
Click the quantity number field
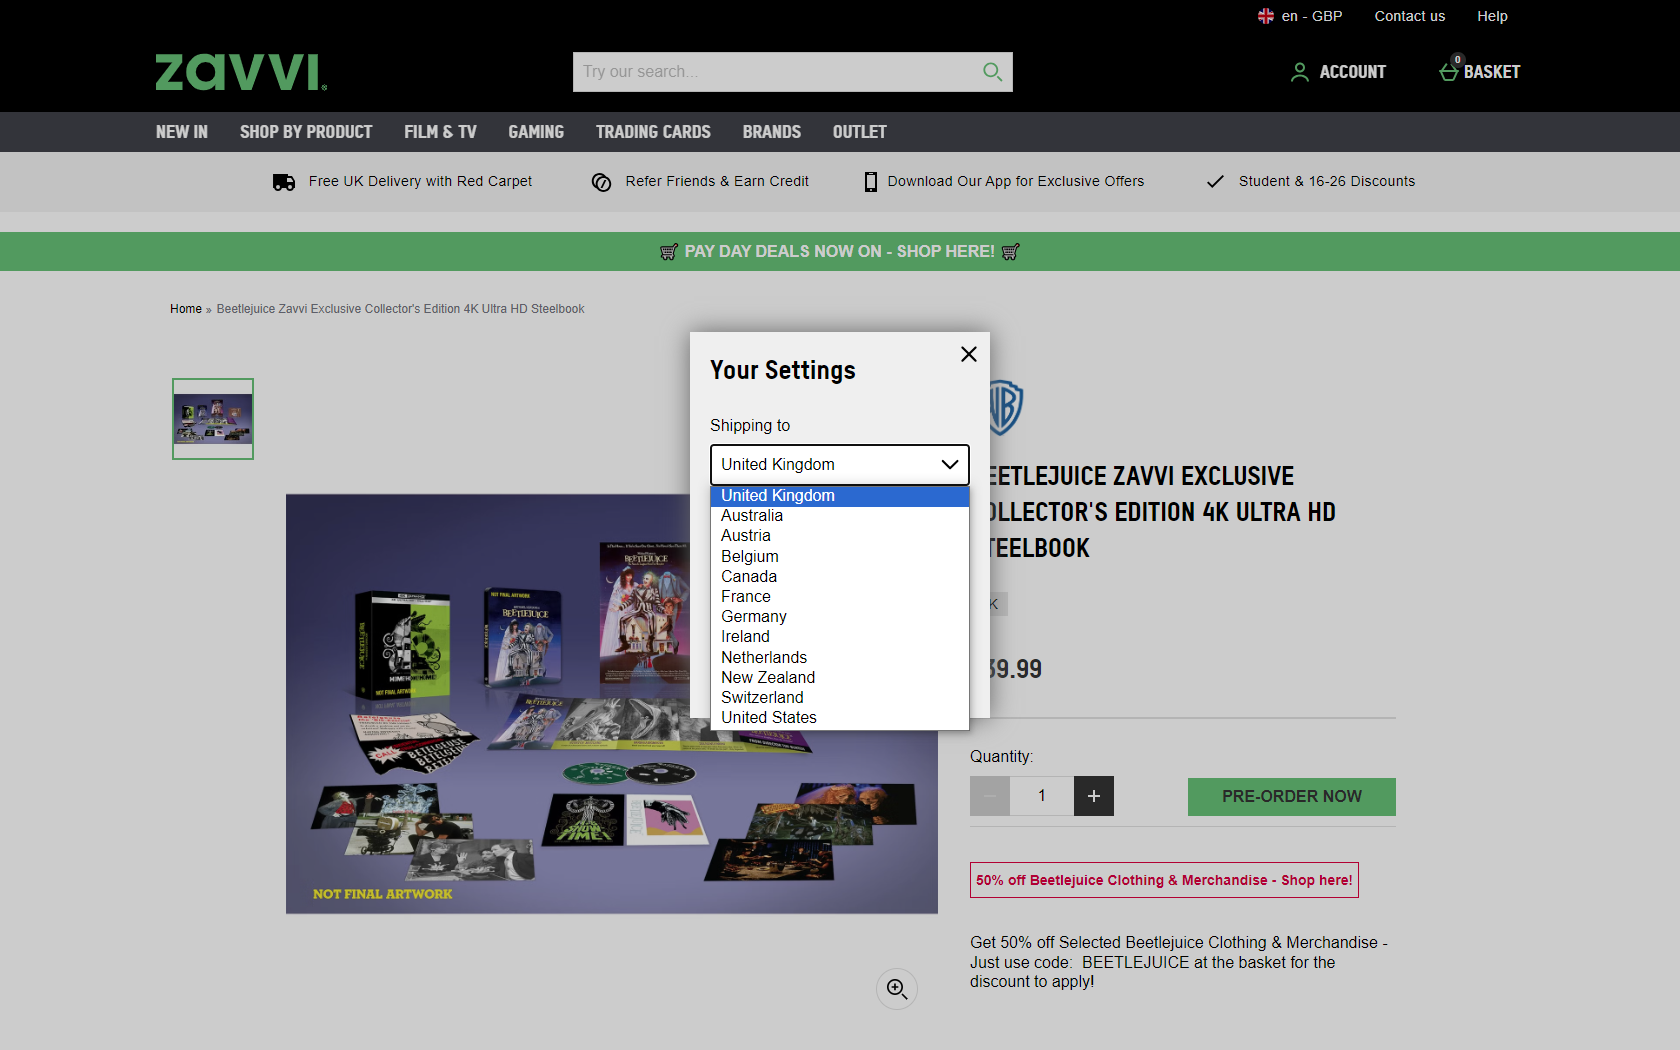pyautogui.click(x=1042, y=796)
